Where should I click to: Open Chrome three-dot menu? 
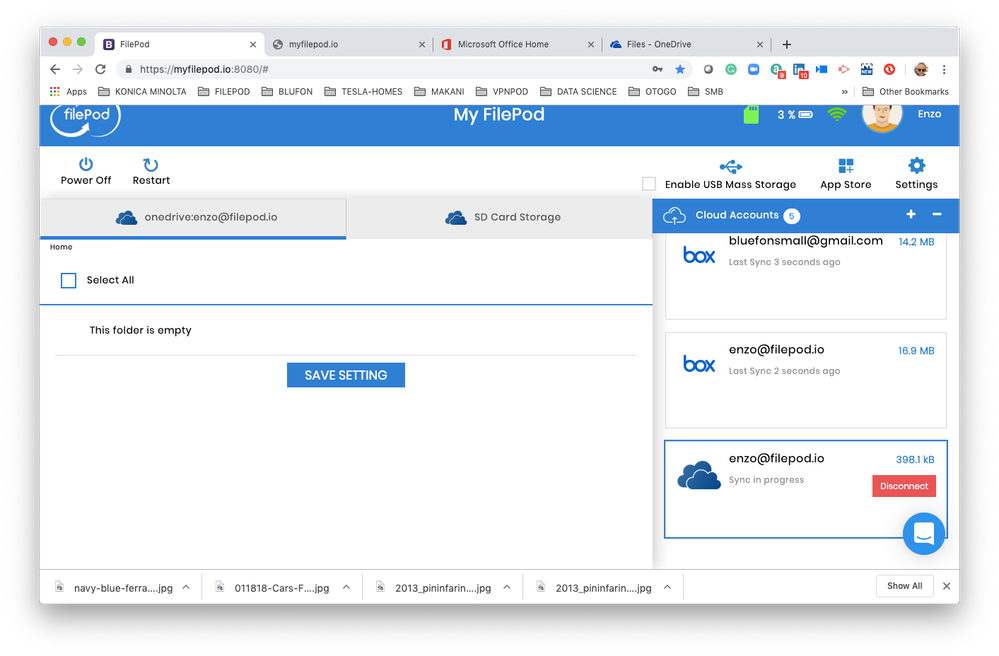click(944, 69)
